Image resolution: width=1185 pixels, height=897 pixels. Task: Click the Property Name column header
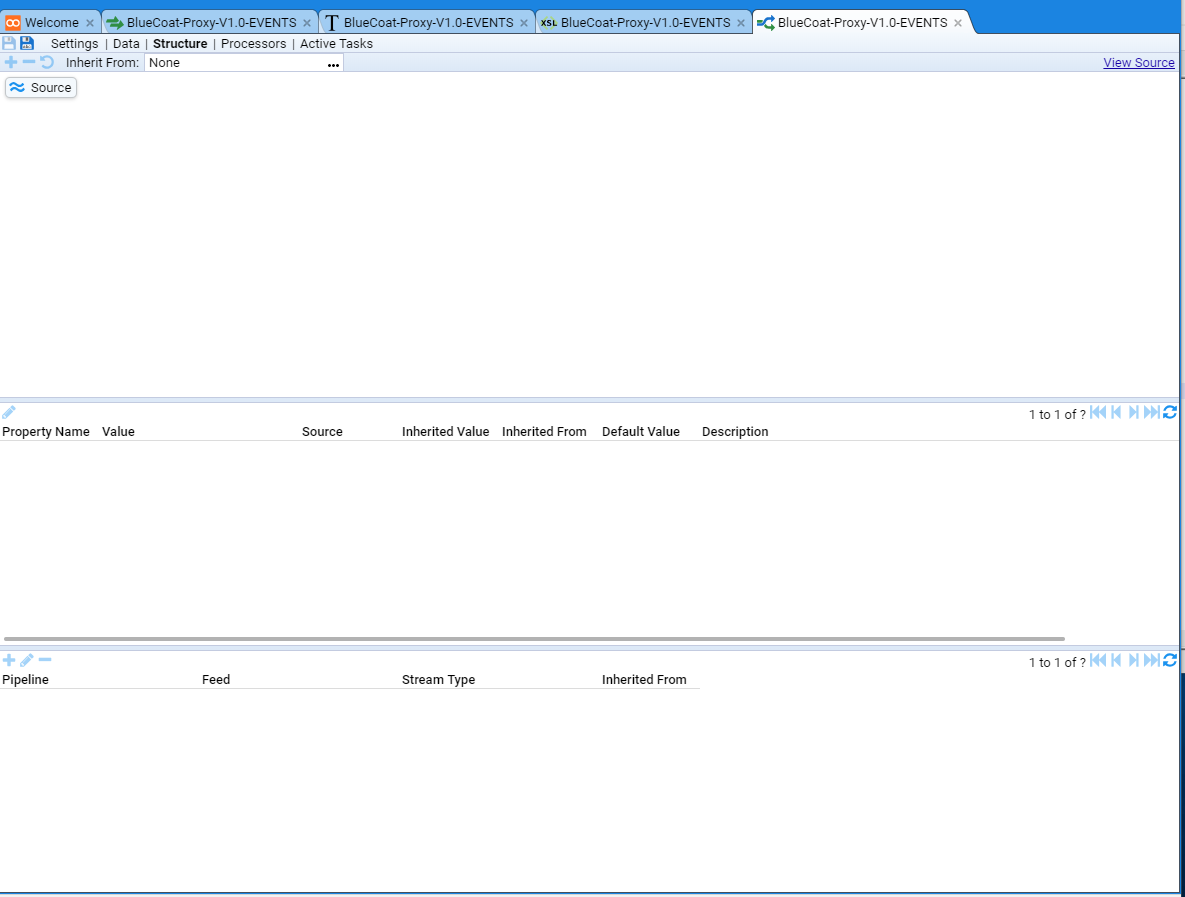tap(46, 432)
